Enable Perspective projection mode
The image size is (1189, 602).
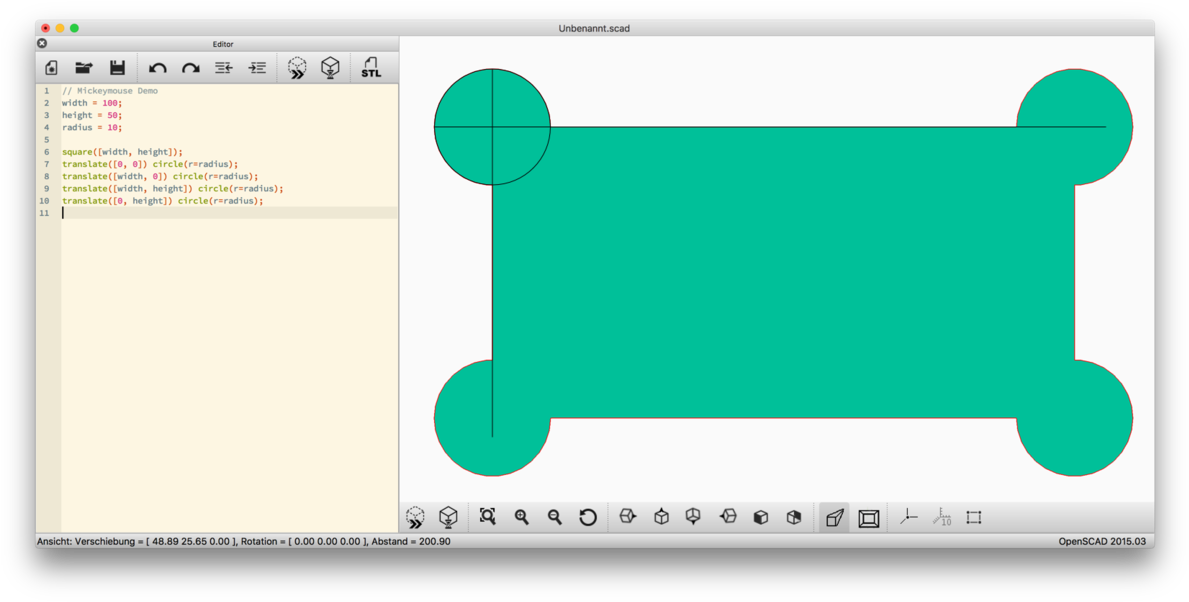pyautogui.click(x=835, y=517)
